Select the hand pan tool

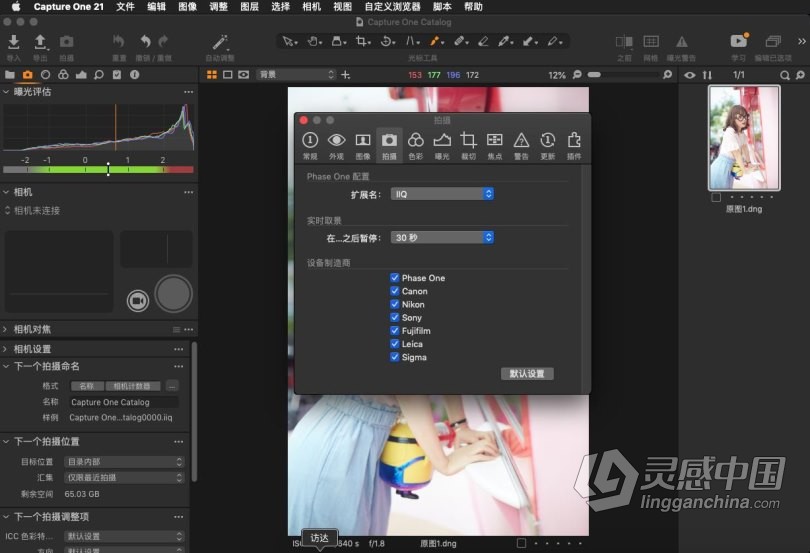314,41
